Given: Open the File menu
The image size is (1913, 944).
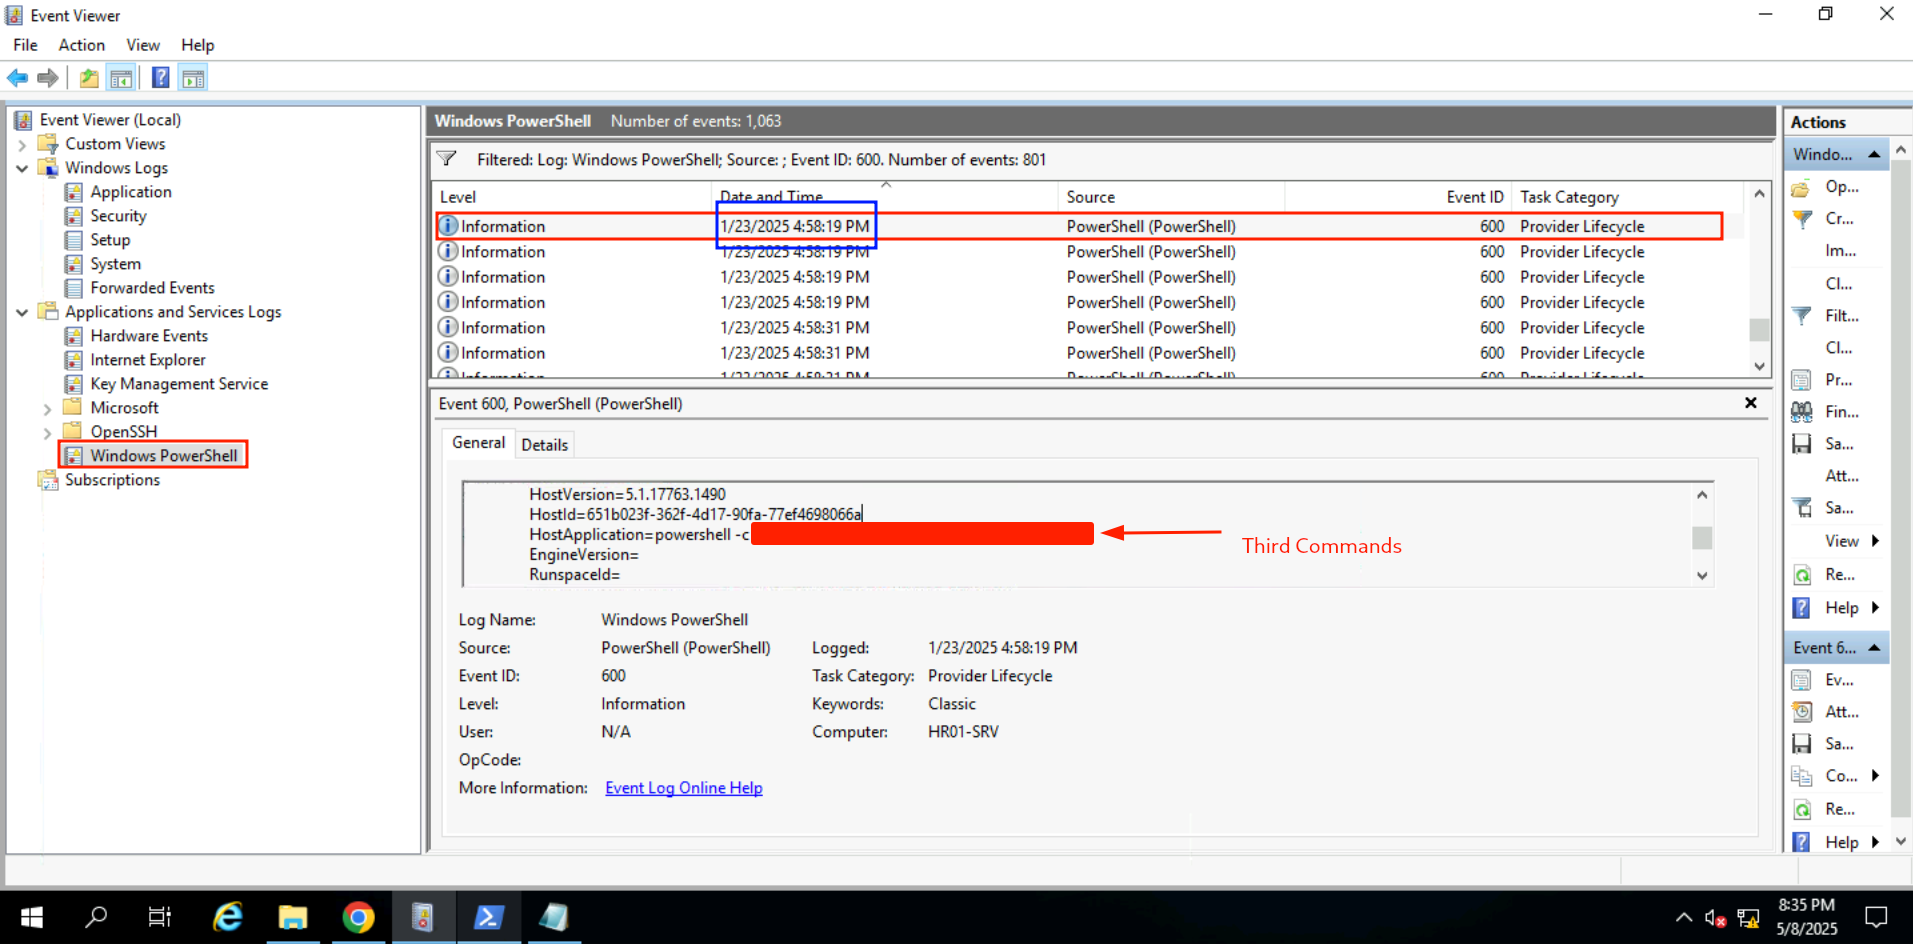Looking at the screenshot, I should pos(25,45).
